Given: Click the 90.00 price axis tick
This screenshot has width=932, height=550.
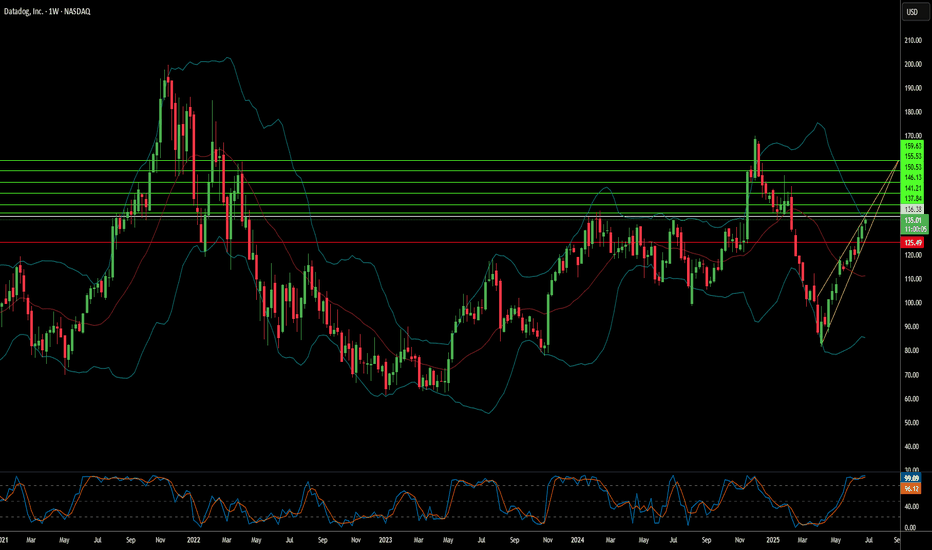Looking at the screenshot, I should [912, 326].
